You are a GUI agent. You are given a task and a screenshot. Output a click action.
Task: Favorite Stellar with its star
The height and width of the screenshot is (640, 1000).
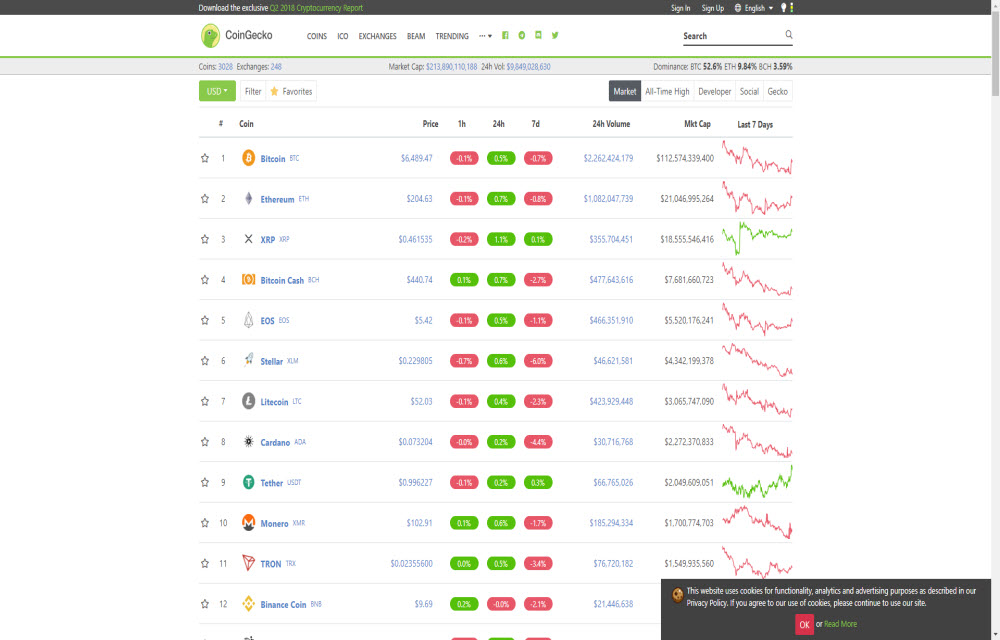(x=205, y=360)
